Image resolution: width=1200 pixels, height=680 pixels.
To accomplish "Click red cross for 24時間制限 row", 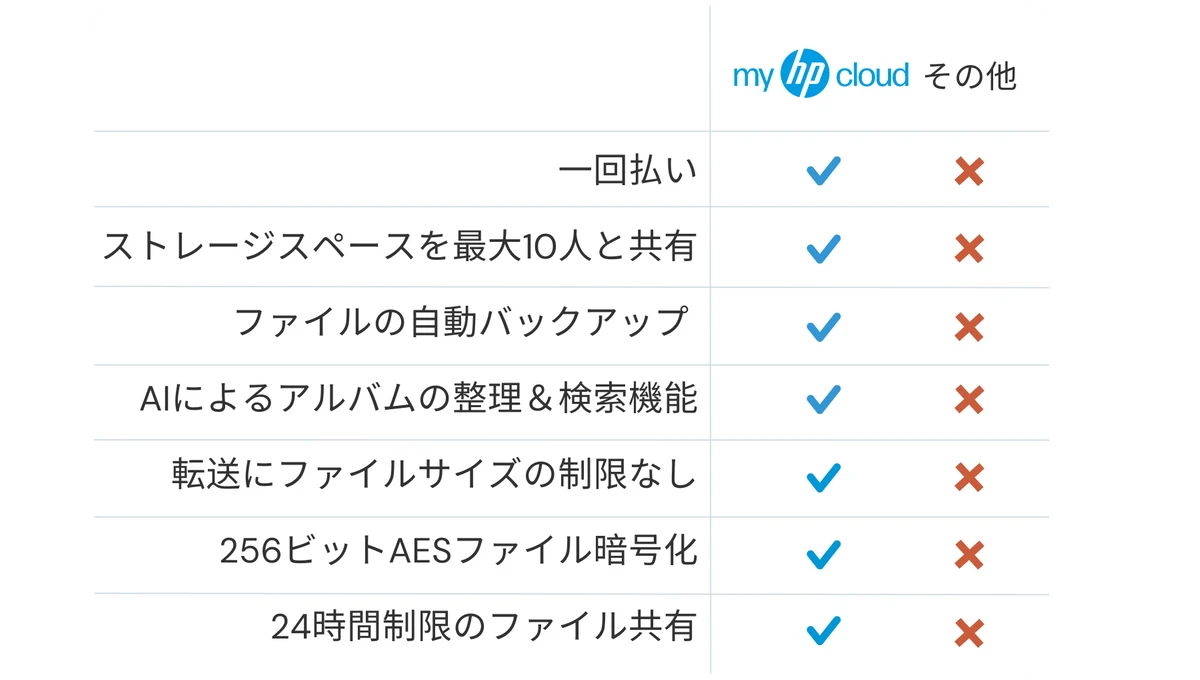I will 969,632.
